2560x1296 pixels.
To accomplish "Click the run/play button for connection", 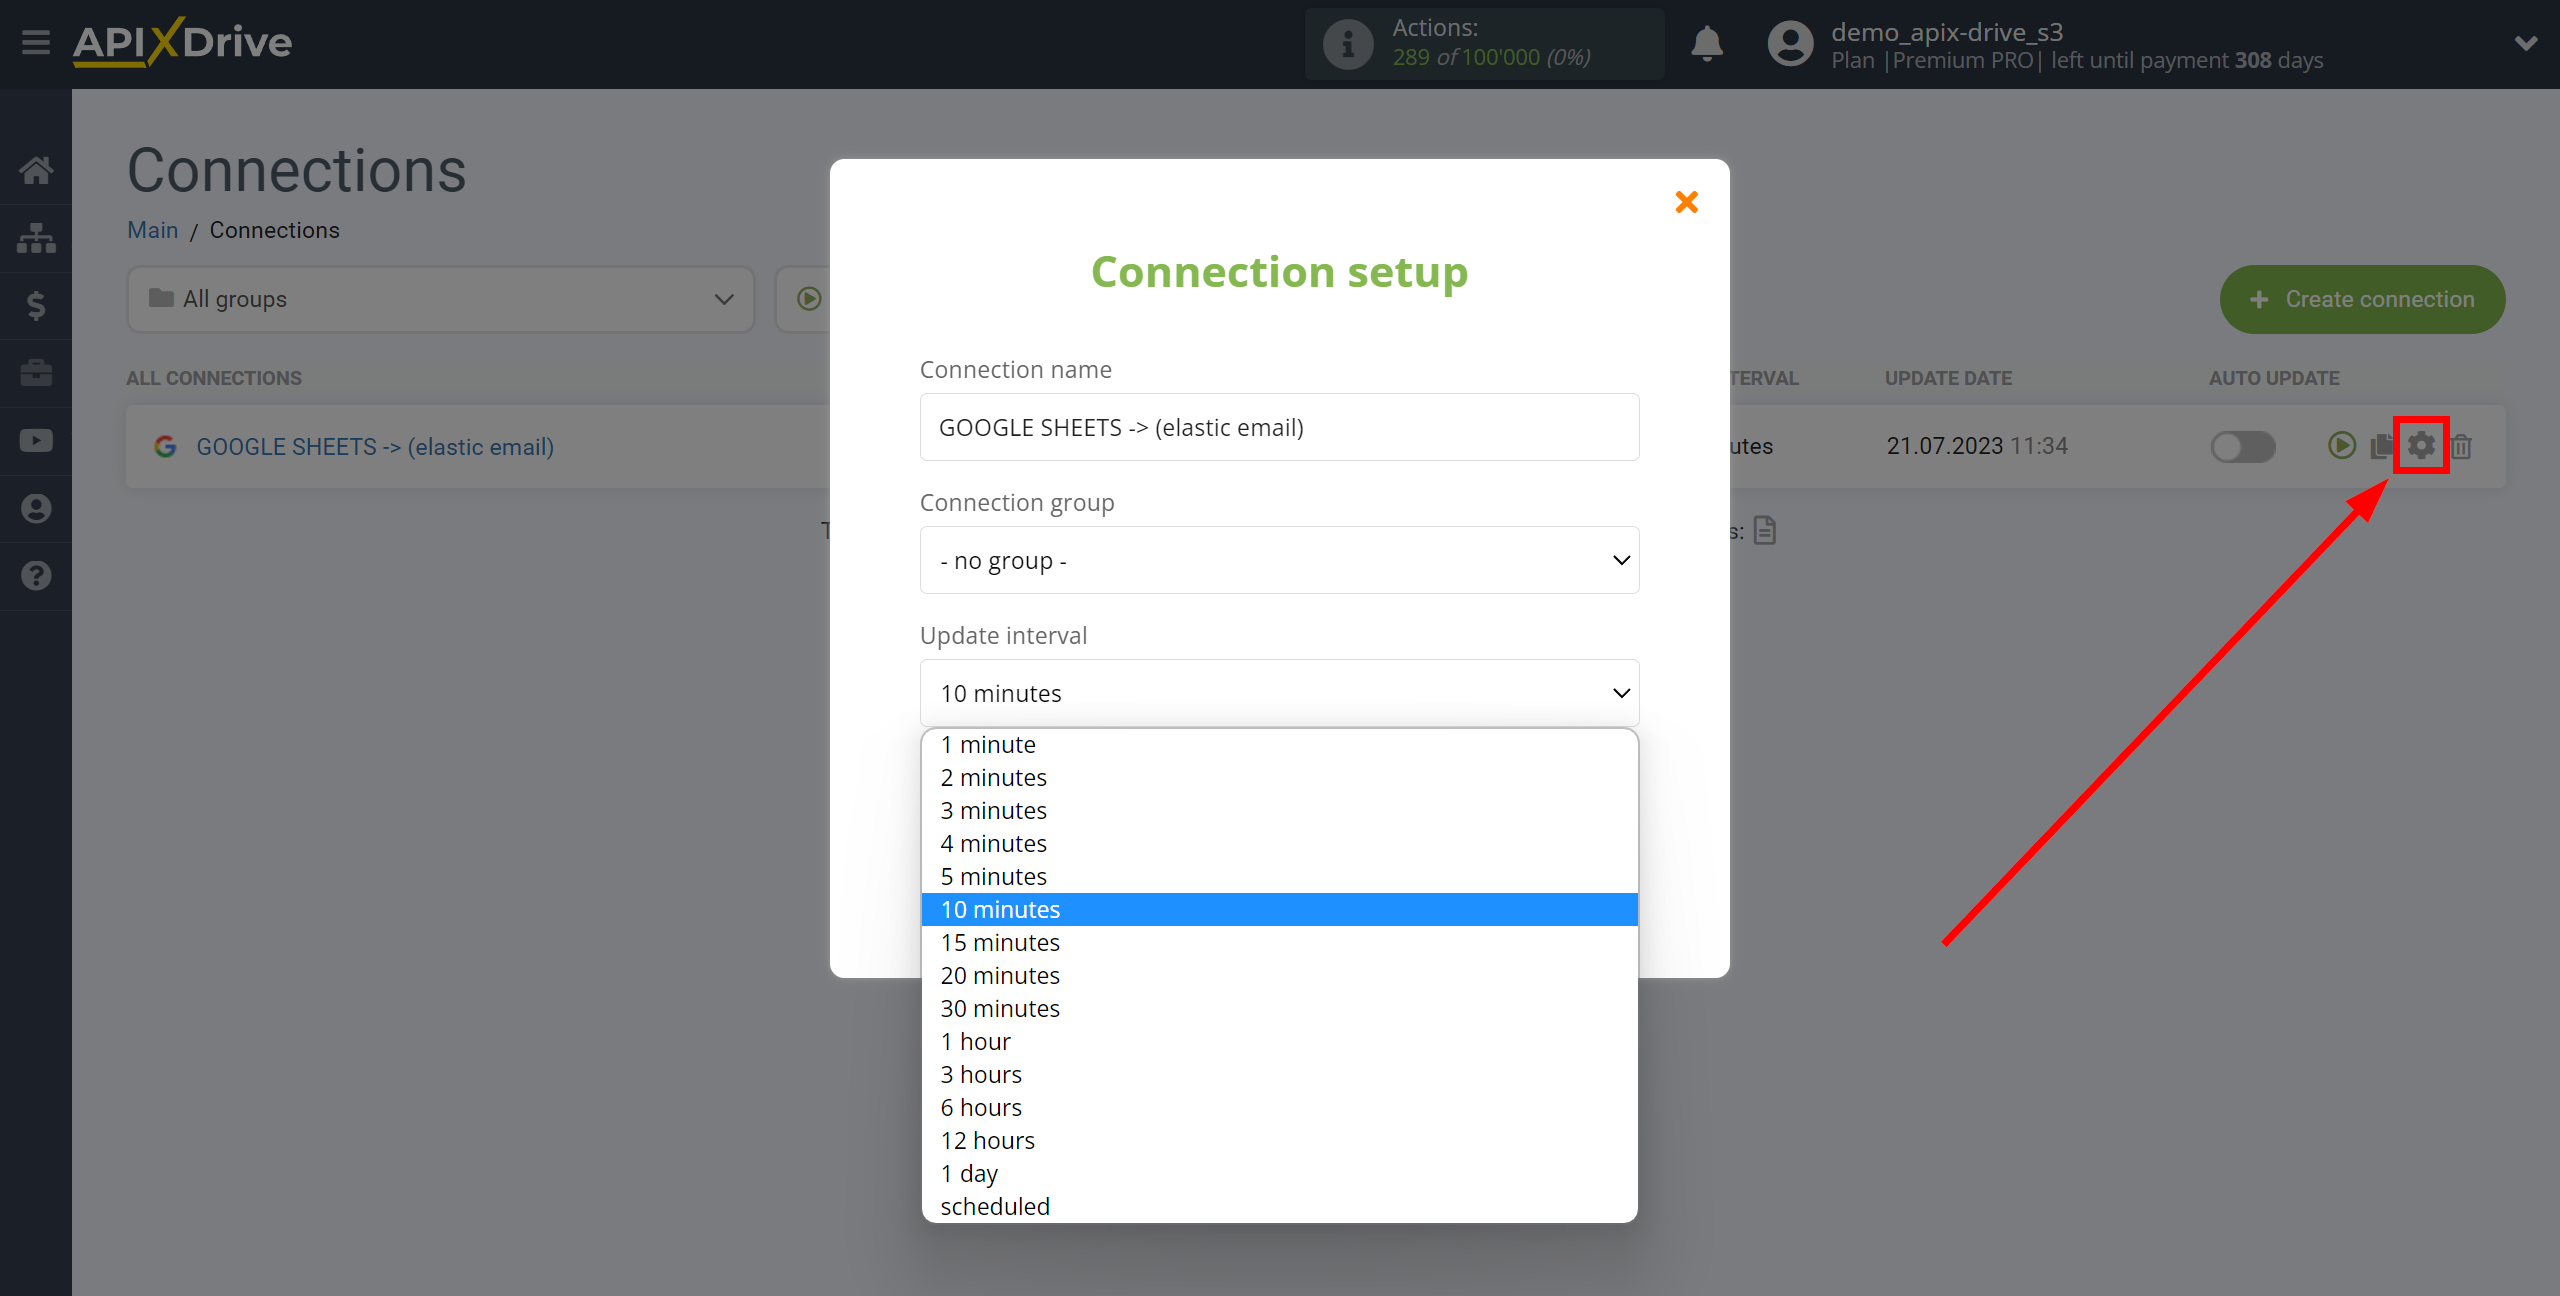I will pos(2339,446).
